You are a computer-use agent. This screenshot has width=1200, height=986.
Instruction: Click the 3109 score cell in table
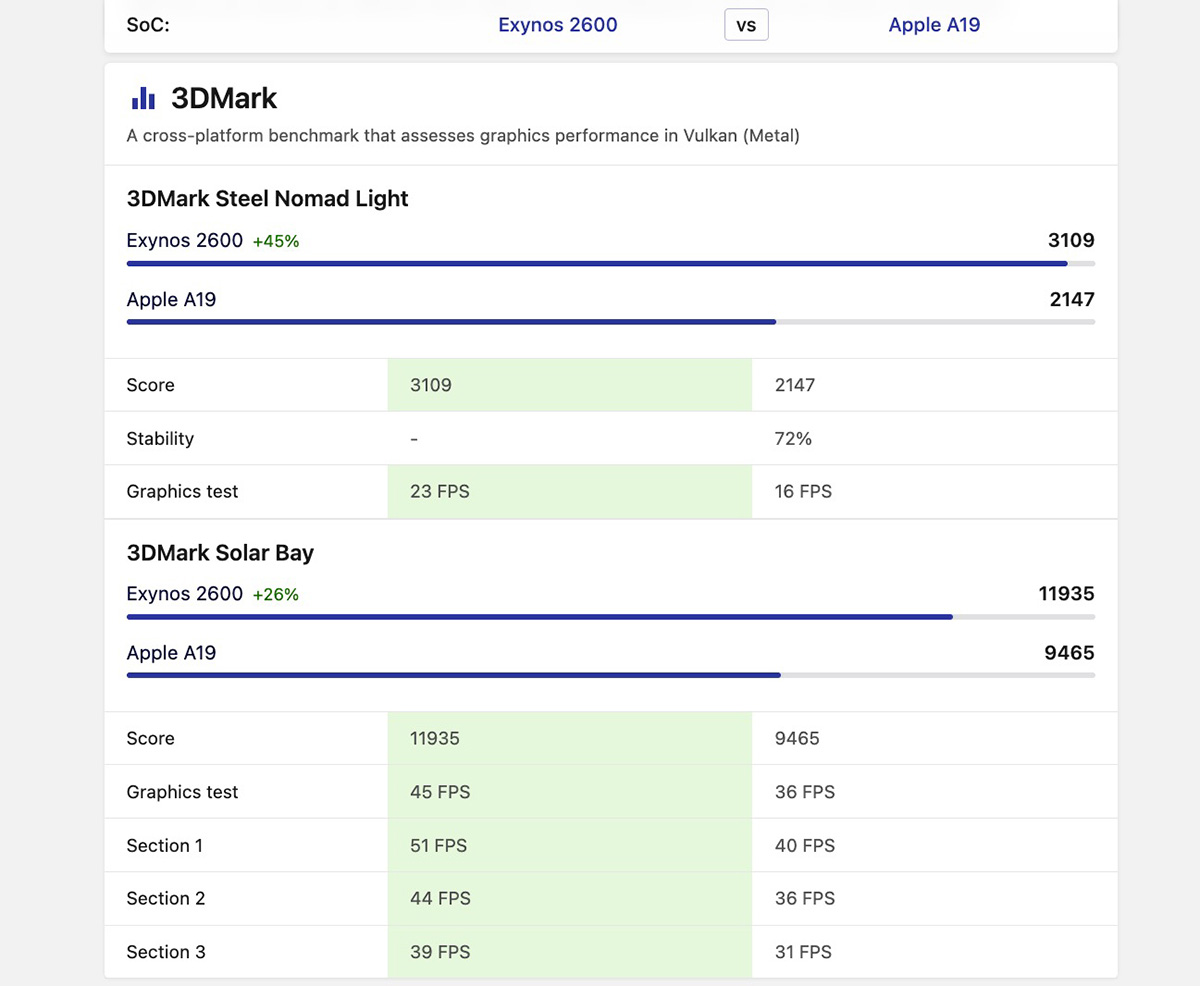(x=570, y=385)
